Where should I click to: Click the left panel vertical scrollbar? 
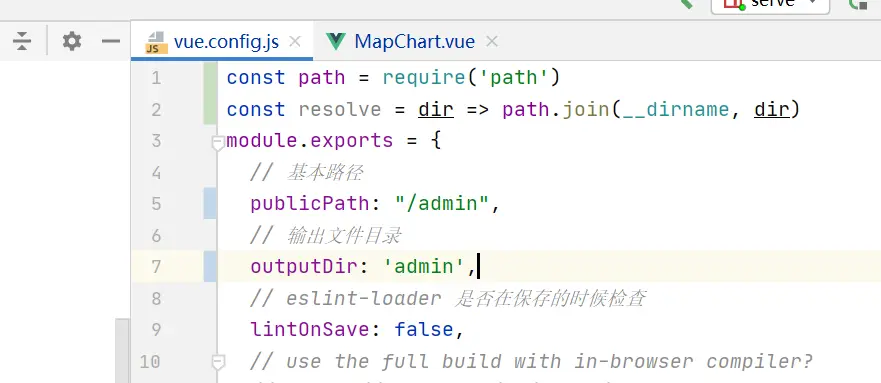click(x=122, y=350)
